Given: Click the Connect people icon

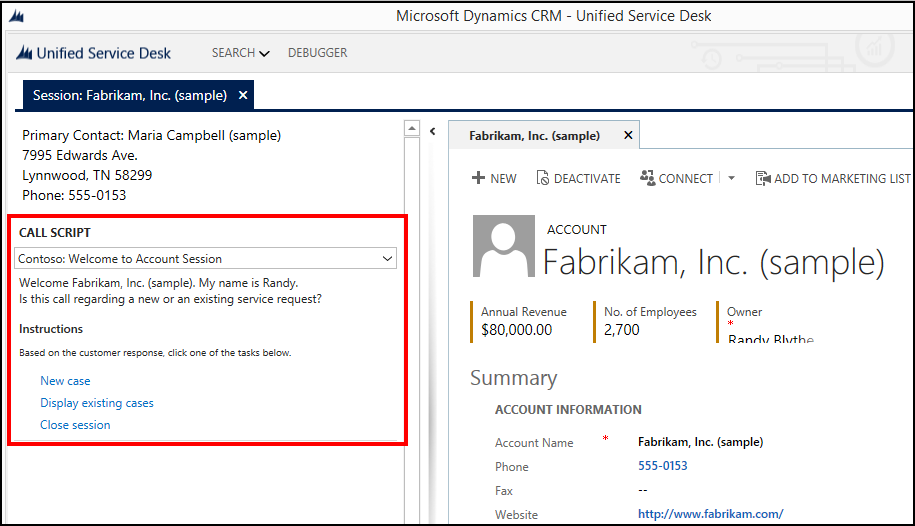Looking at the screenshot, I should 647,179.
